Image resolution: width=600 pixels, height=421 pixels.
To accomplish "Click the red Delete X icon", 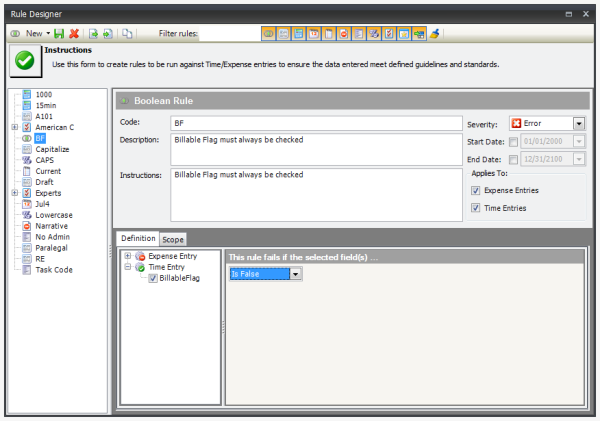I will click(x=74, y=33).
